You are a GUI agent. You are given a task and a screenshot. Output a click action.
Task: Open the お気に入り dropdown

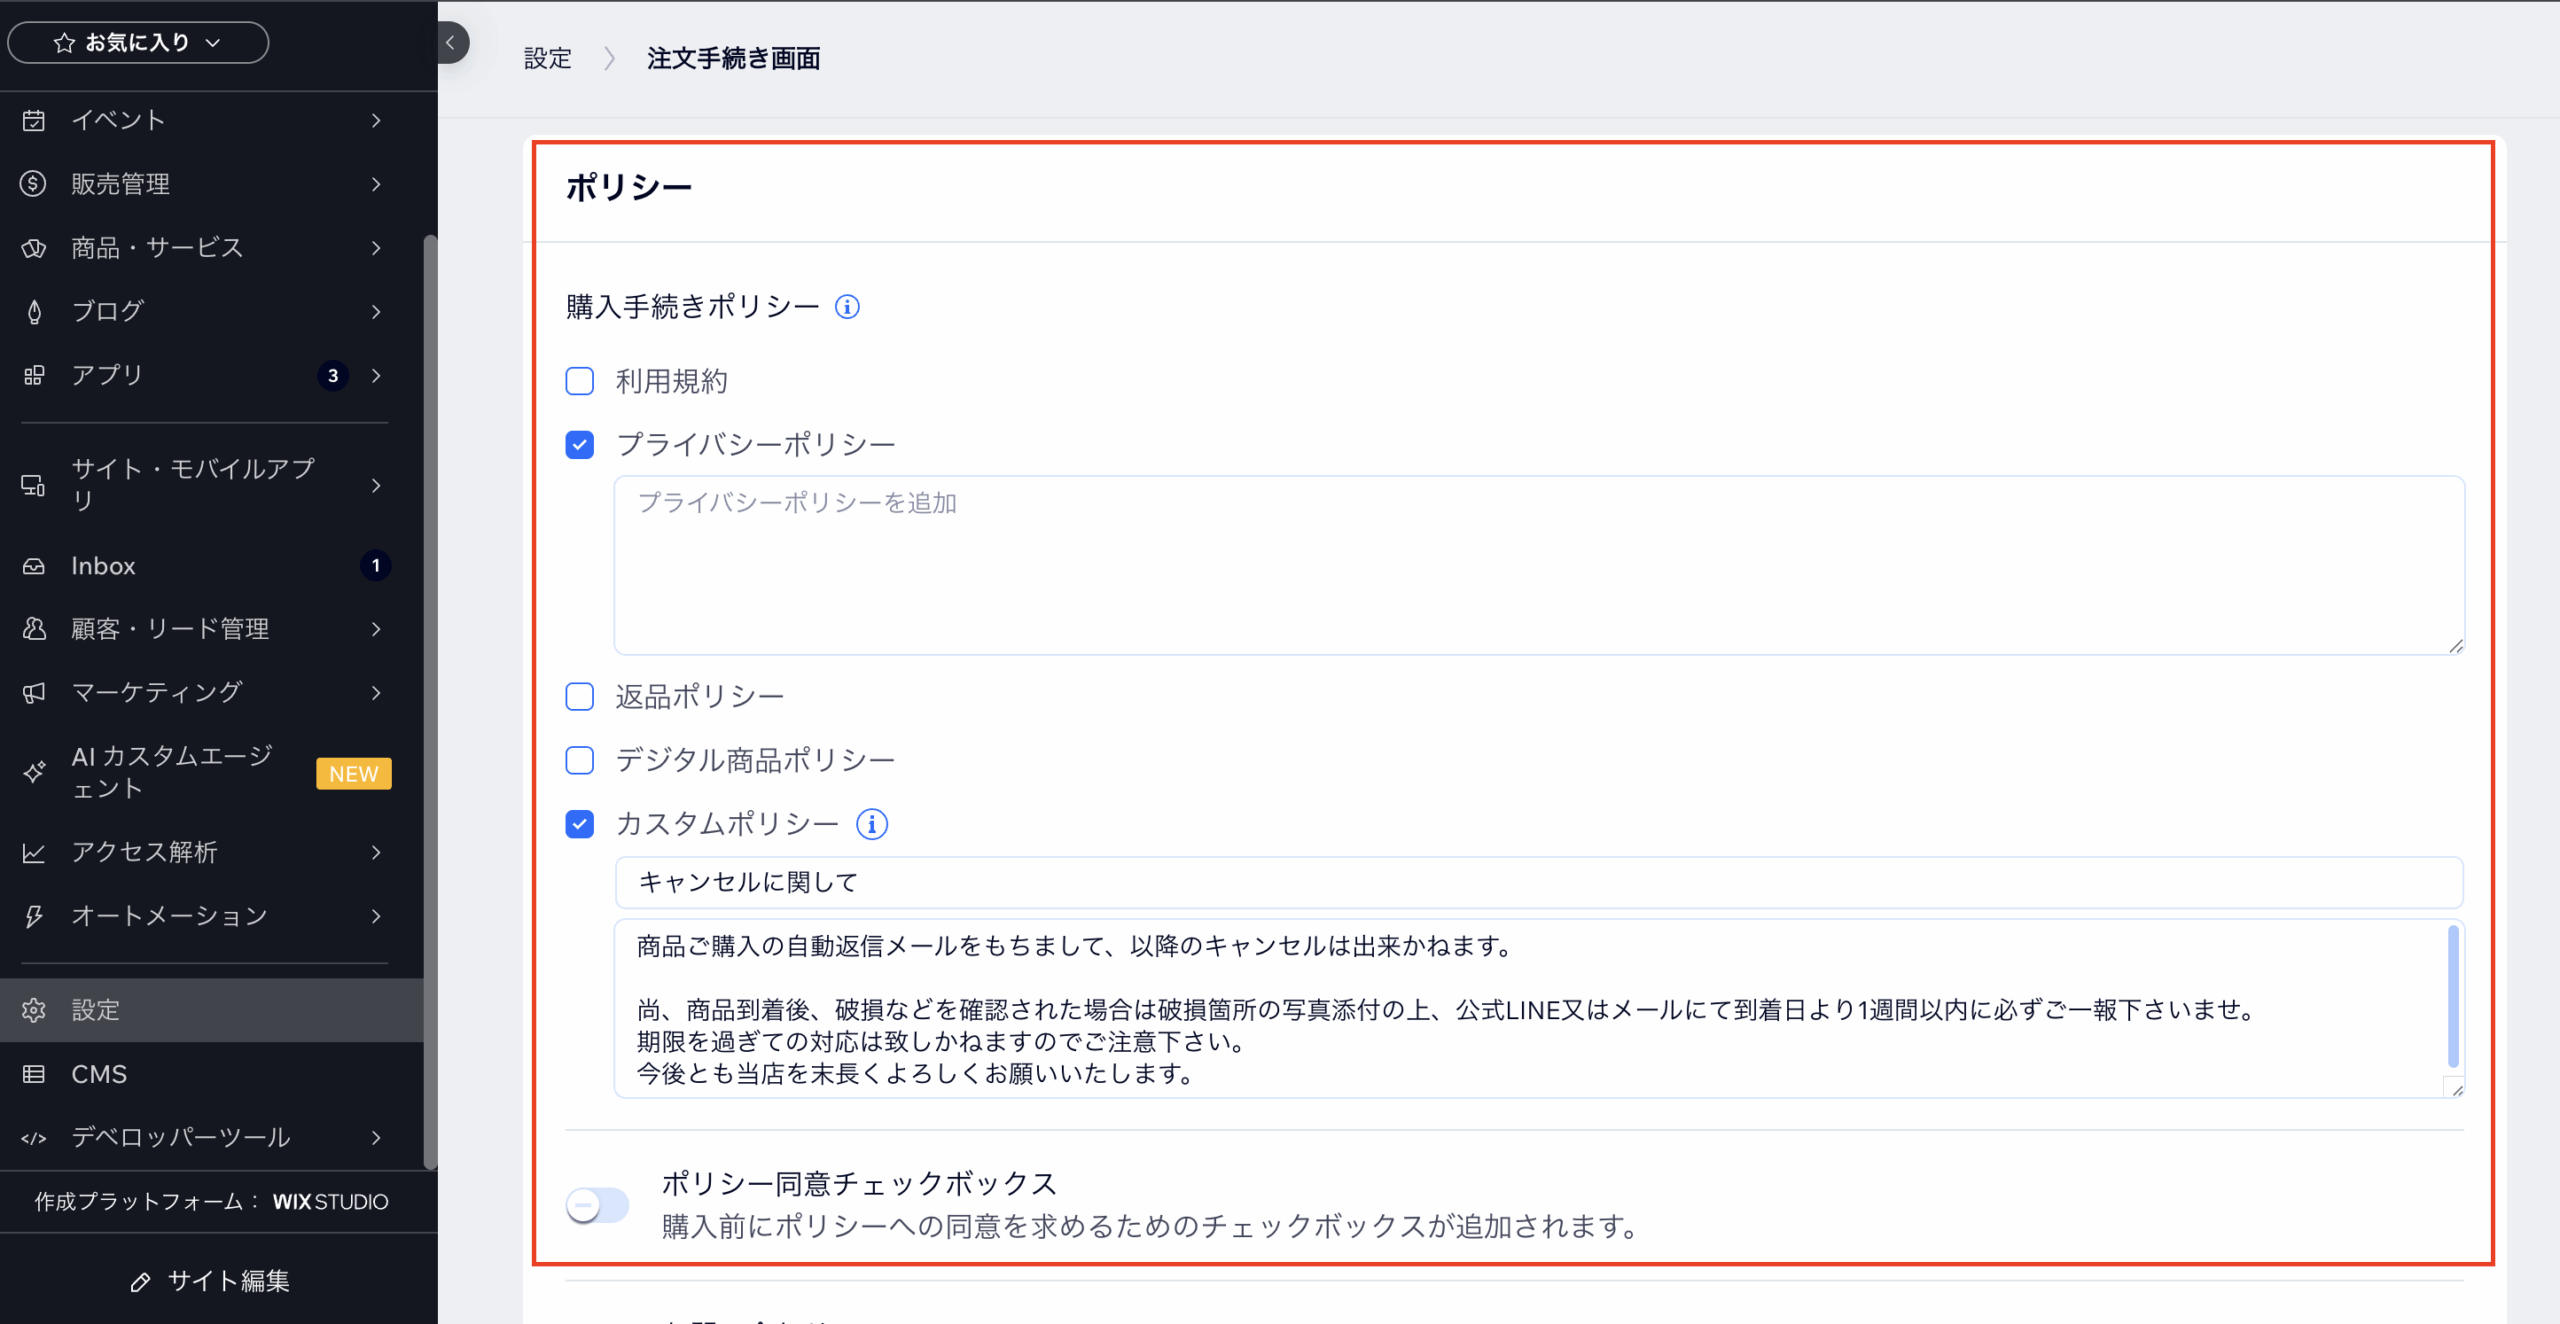coord(138,43)
